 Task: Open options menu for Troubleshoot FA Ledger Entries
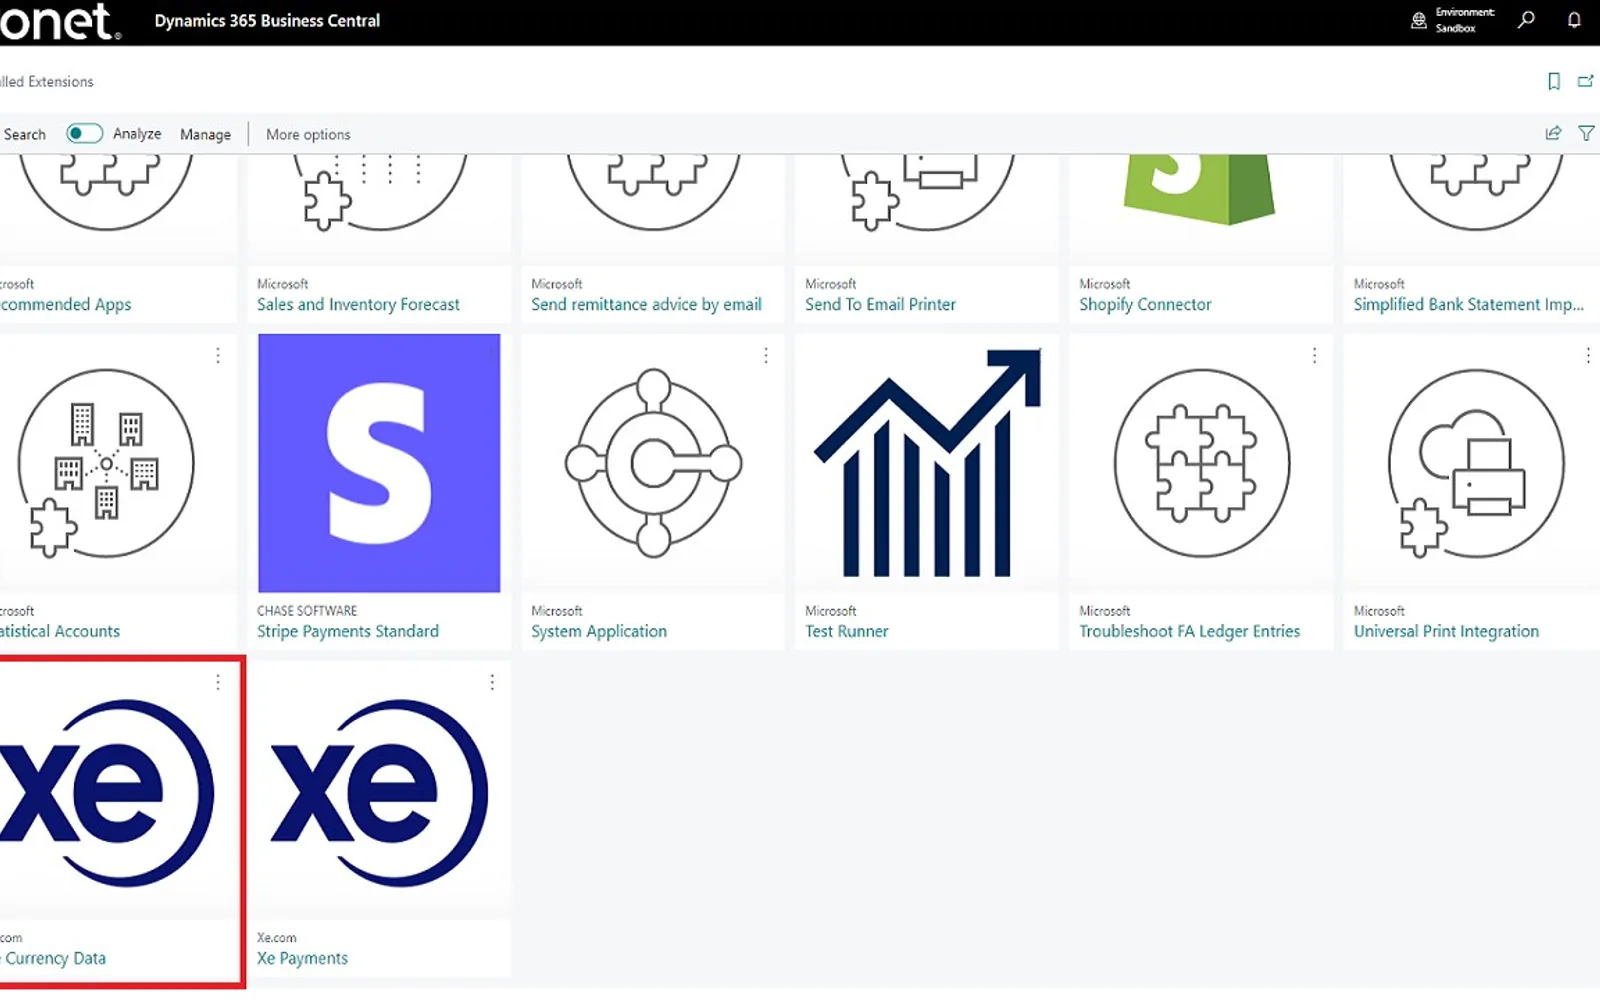click(1314, 355)
